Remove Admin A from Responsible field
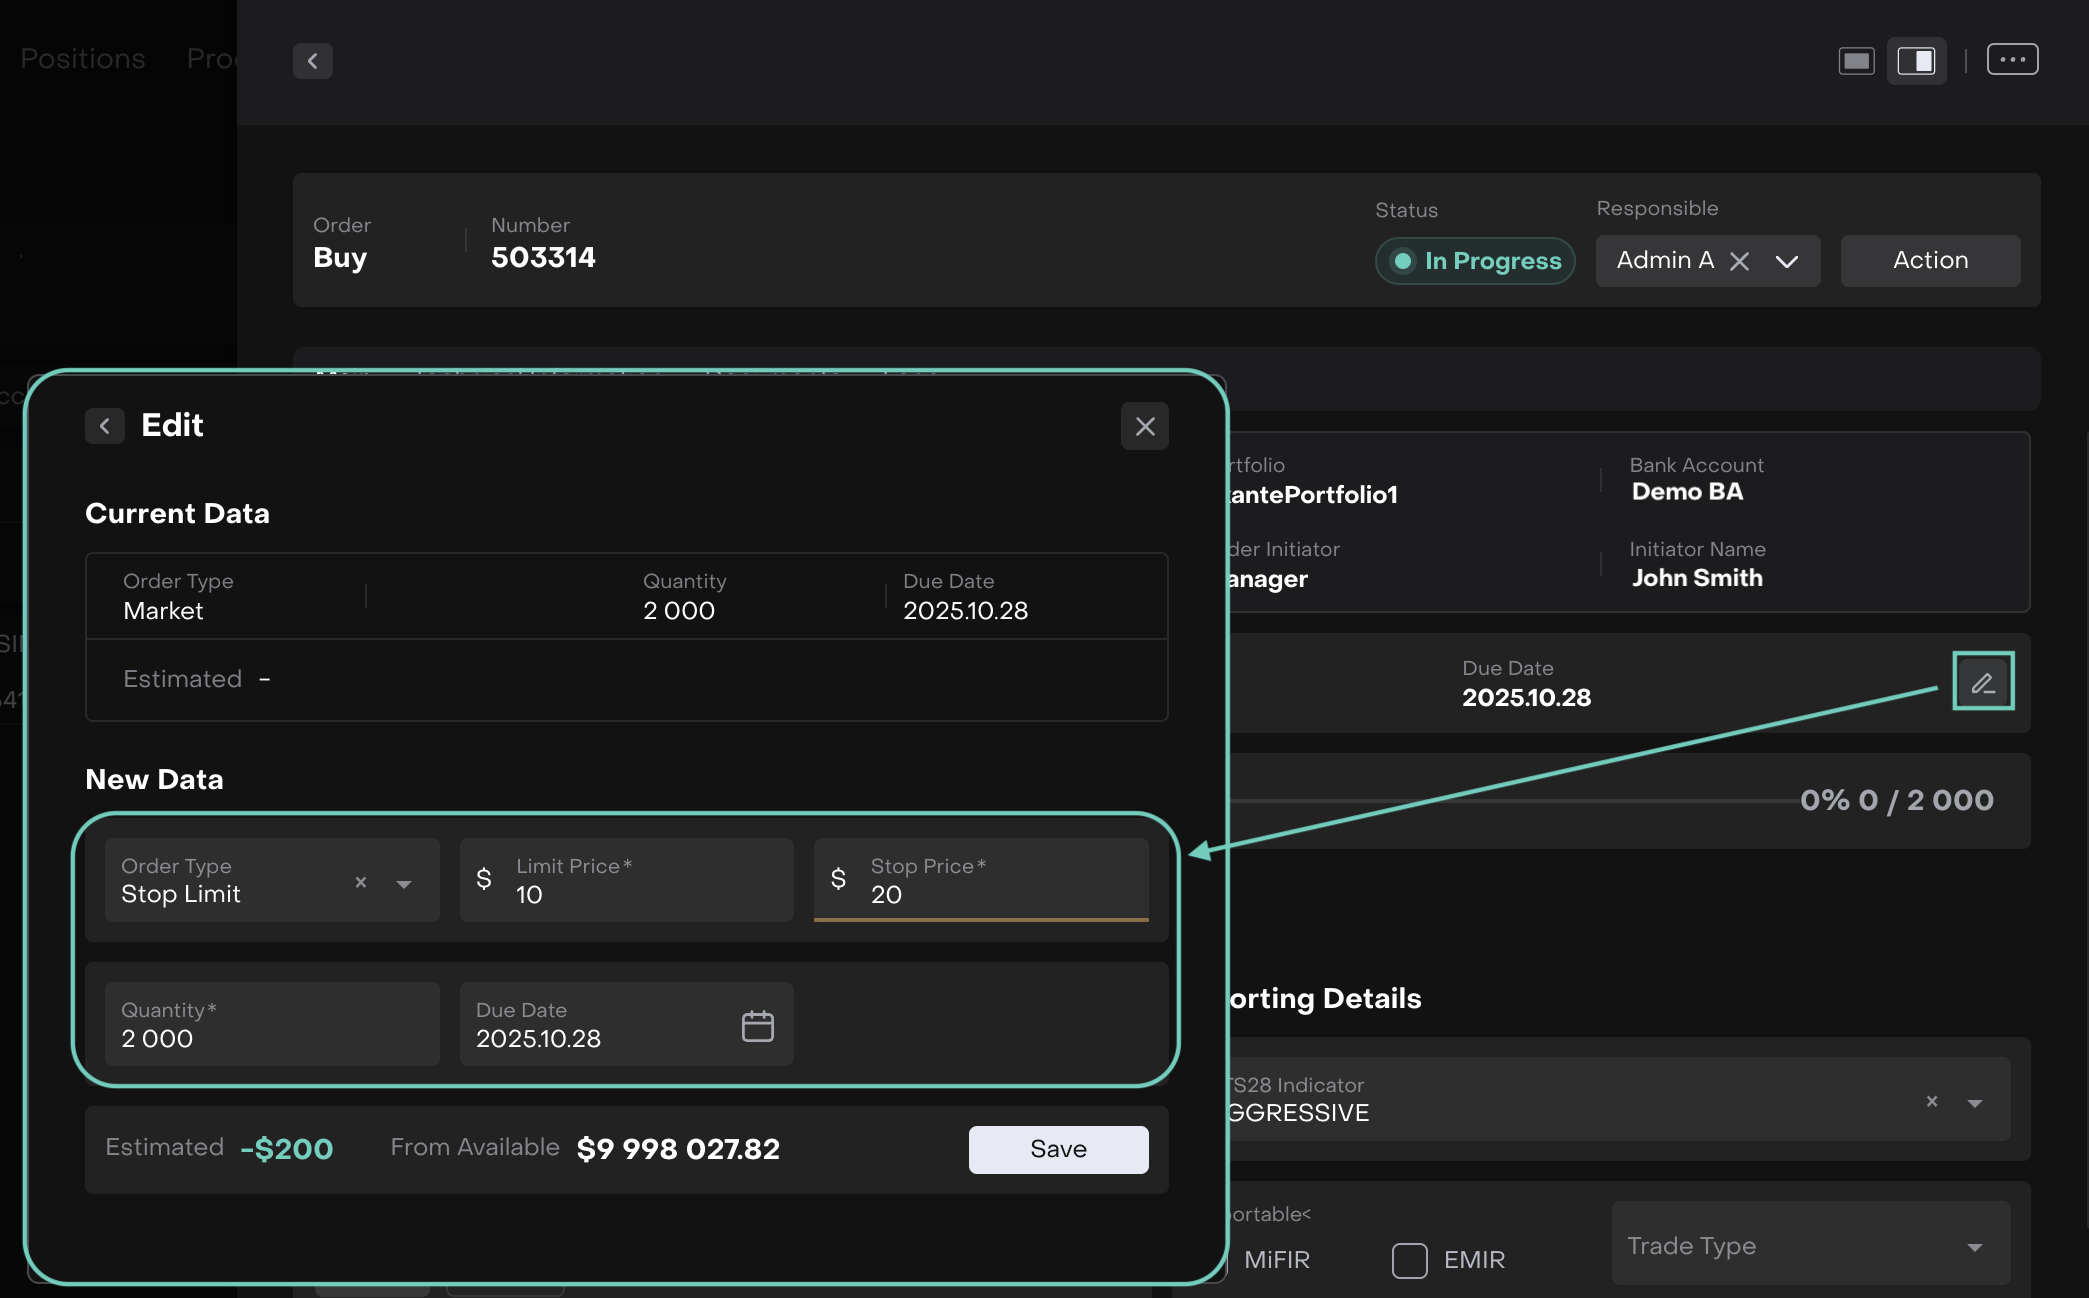This screenshot has width=2089, height=1298. coord(1740,261)
